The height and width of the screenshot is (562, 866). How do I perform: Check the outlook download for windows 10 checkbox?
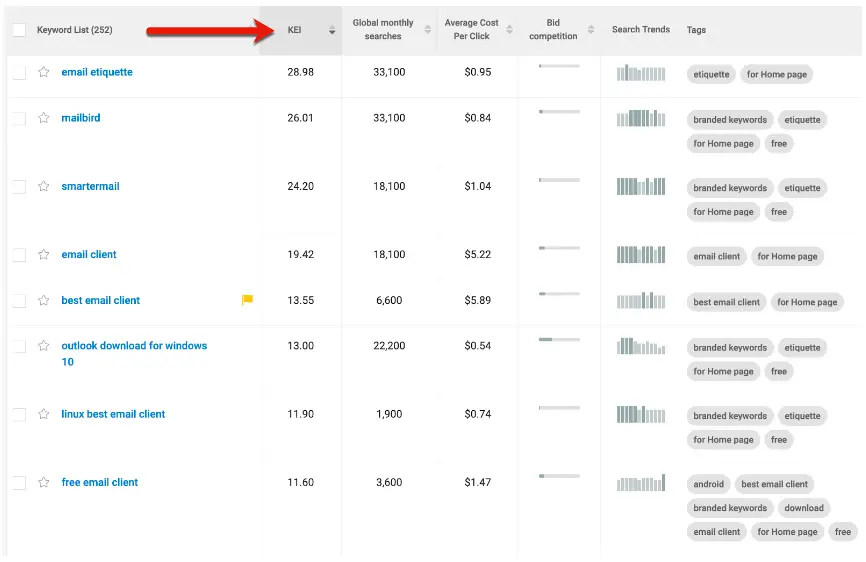click(19, 346)
